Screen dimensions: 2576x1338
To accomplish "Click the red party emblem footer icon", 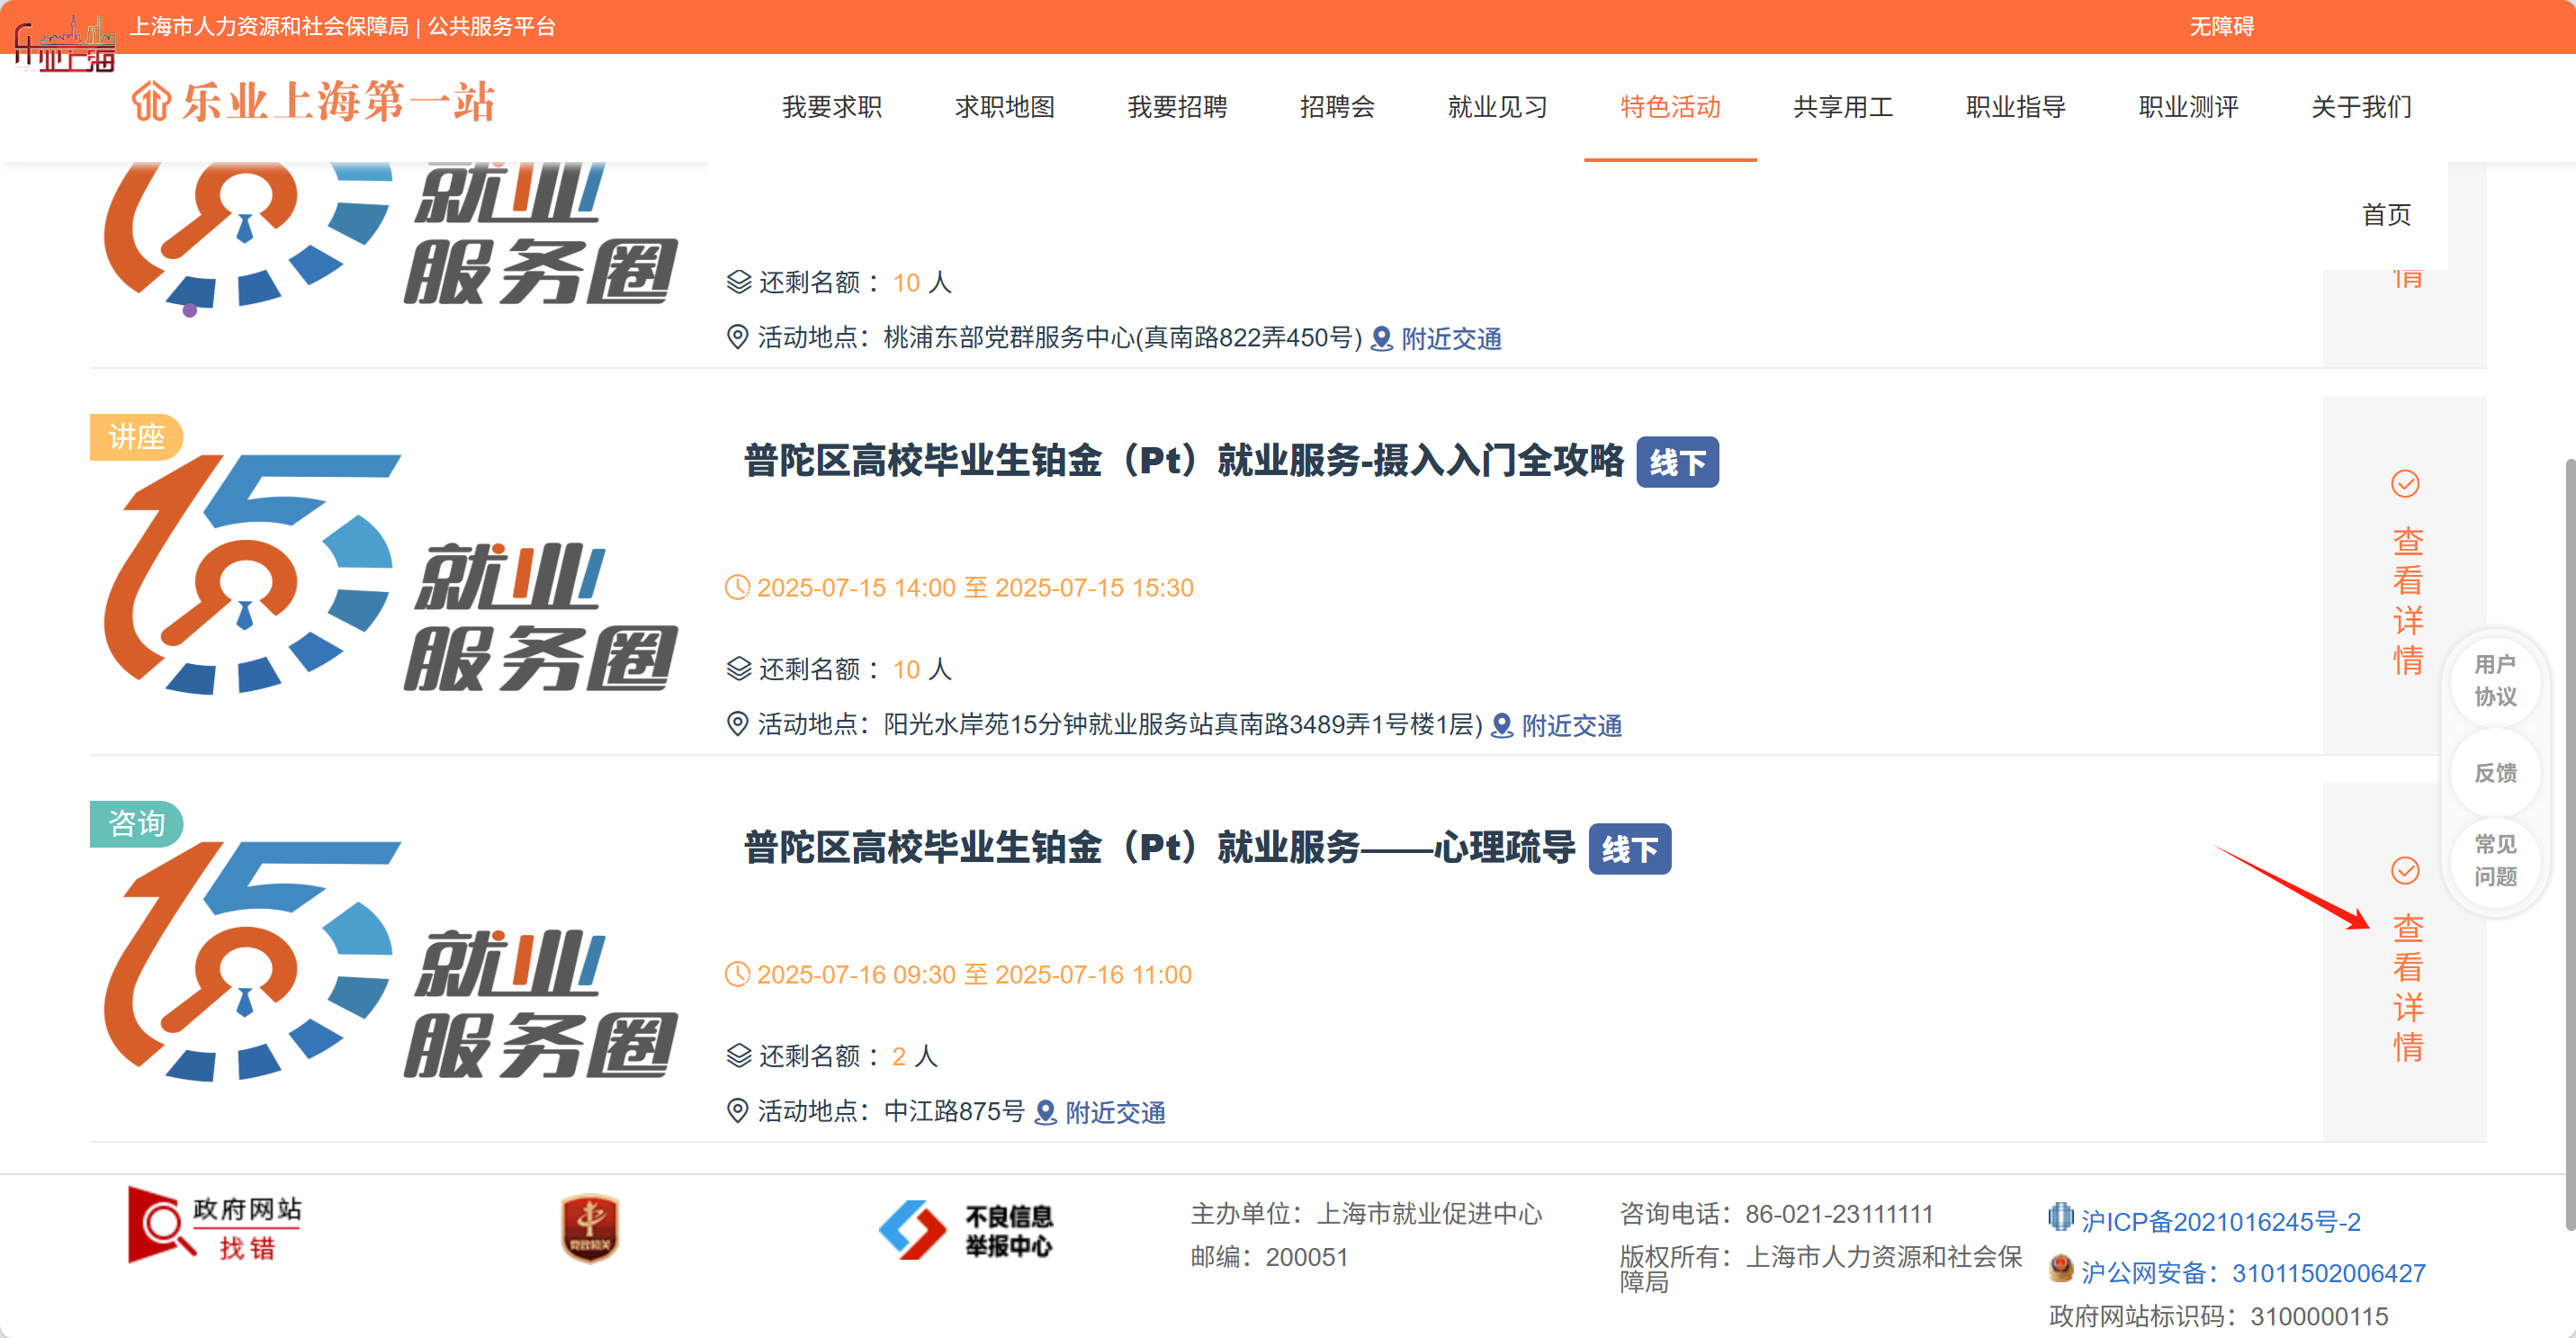I will point(589,1228).
